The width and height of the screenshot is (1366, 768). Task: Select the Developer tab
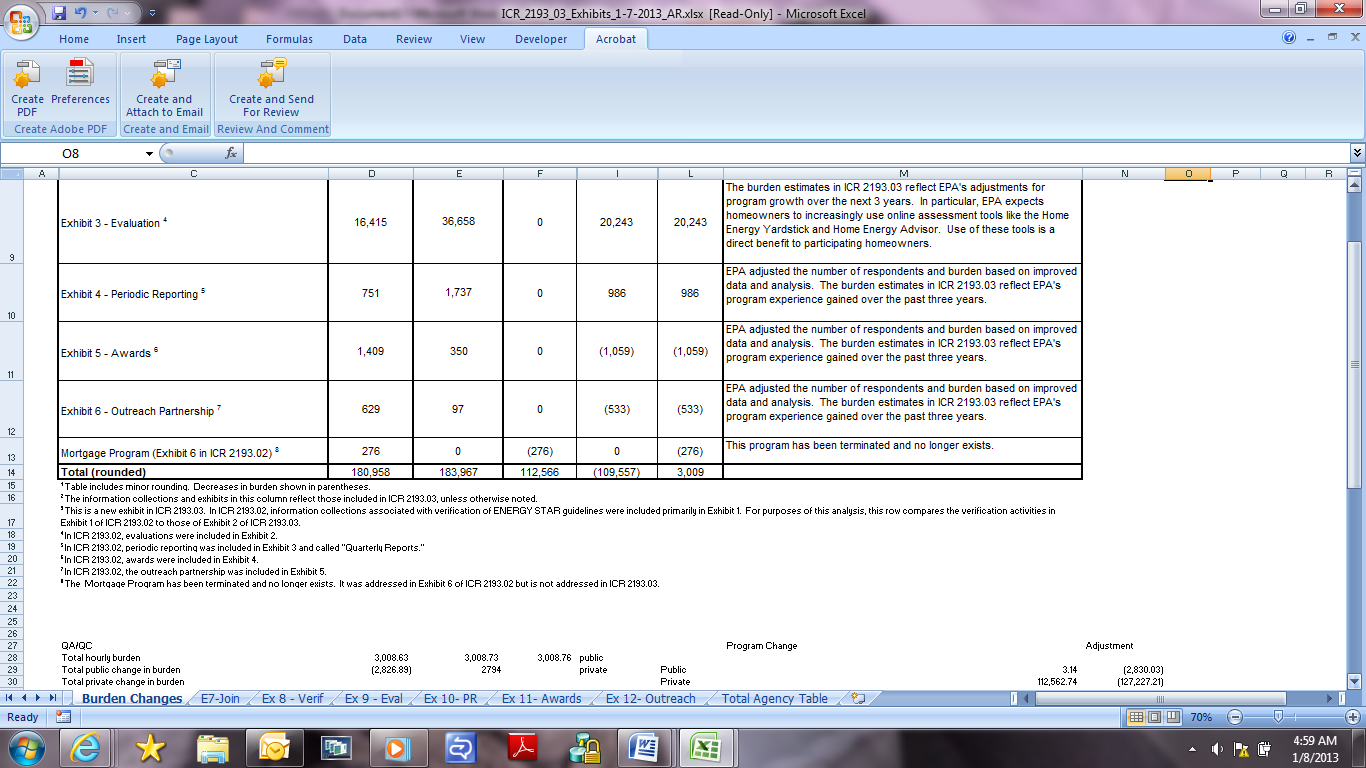541,39
